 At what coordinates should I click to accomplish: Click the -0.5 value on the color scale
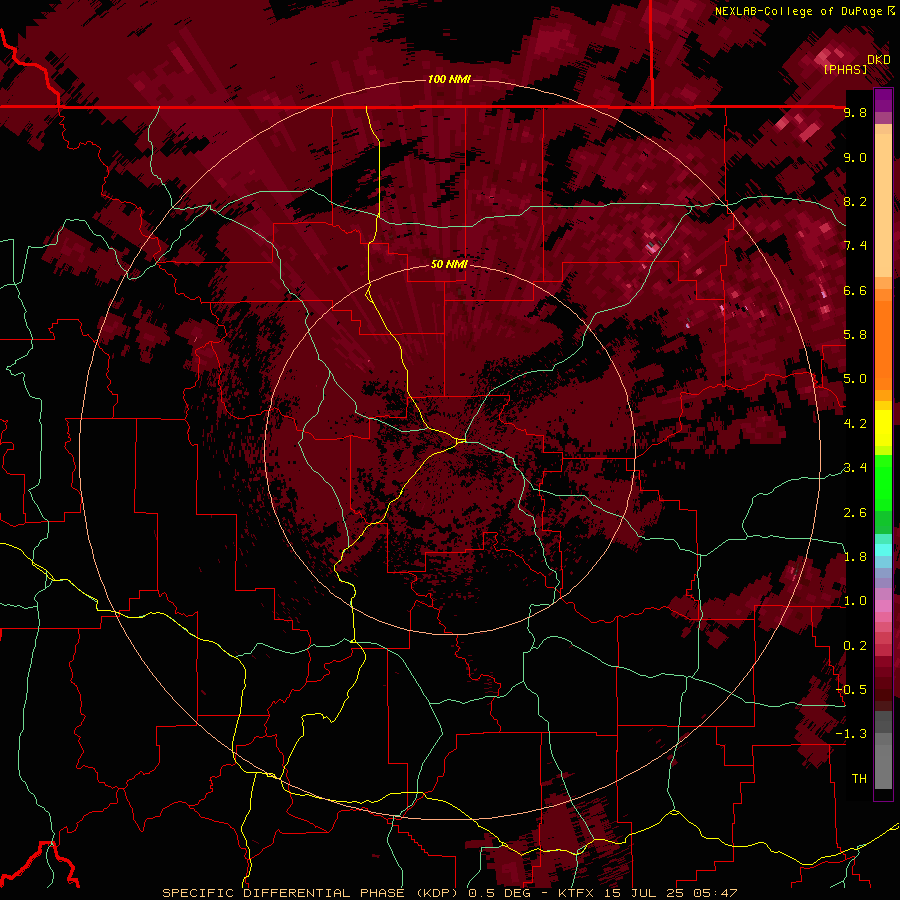pyautogui.click(x=852, y=690)
